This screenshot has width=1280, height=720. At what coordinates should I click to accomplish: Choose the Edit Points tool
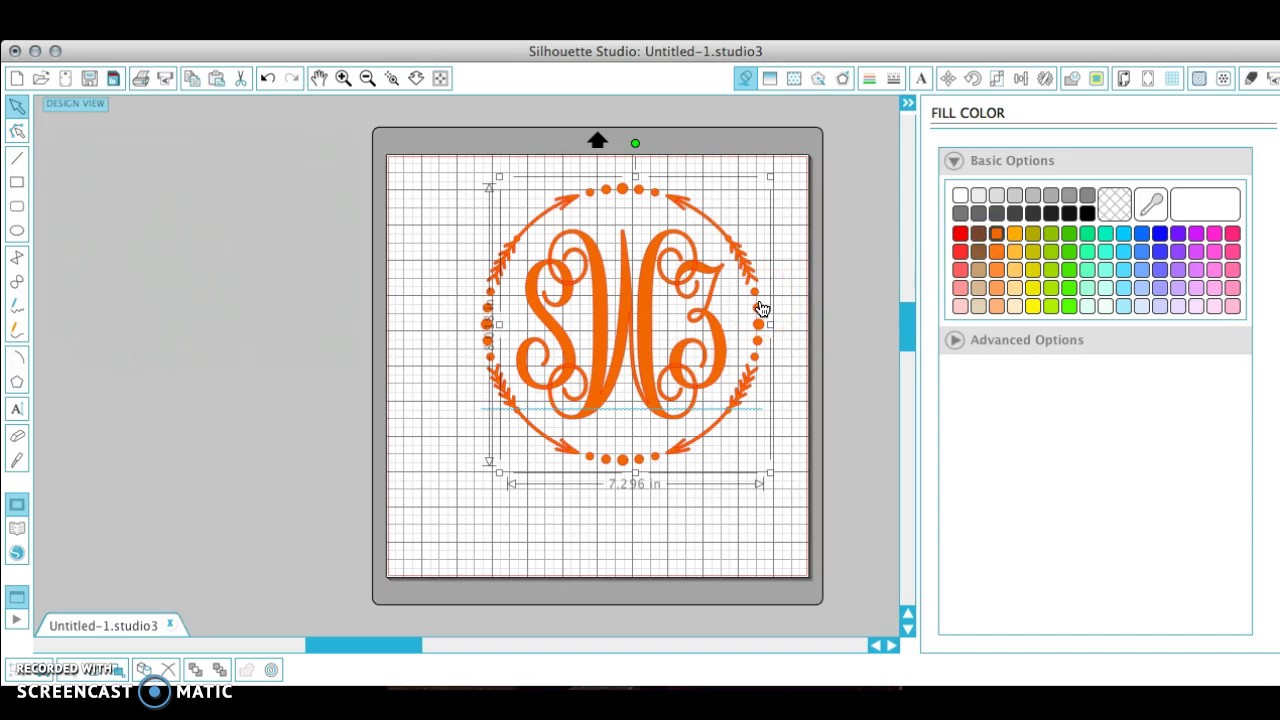[x=17, y=131]
